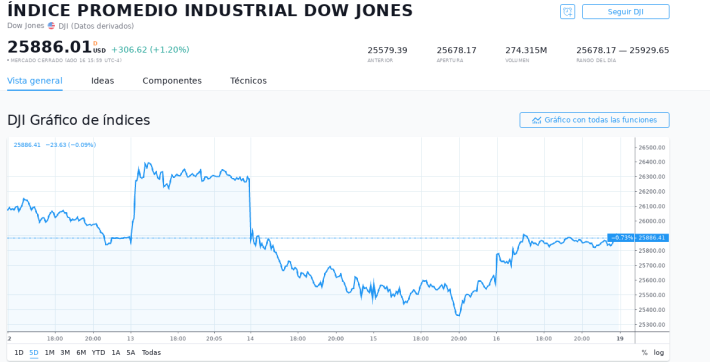Open the Componentes tab

coord(172,81)
